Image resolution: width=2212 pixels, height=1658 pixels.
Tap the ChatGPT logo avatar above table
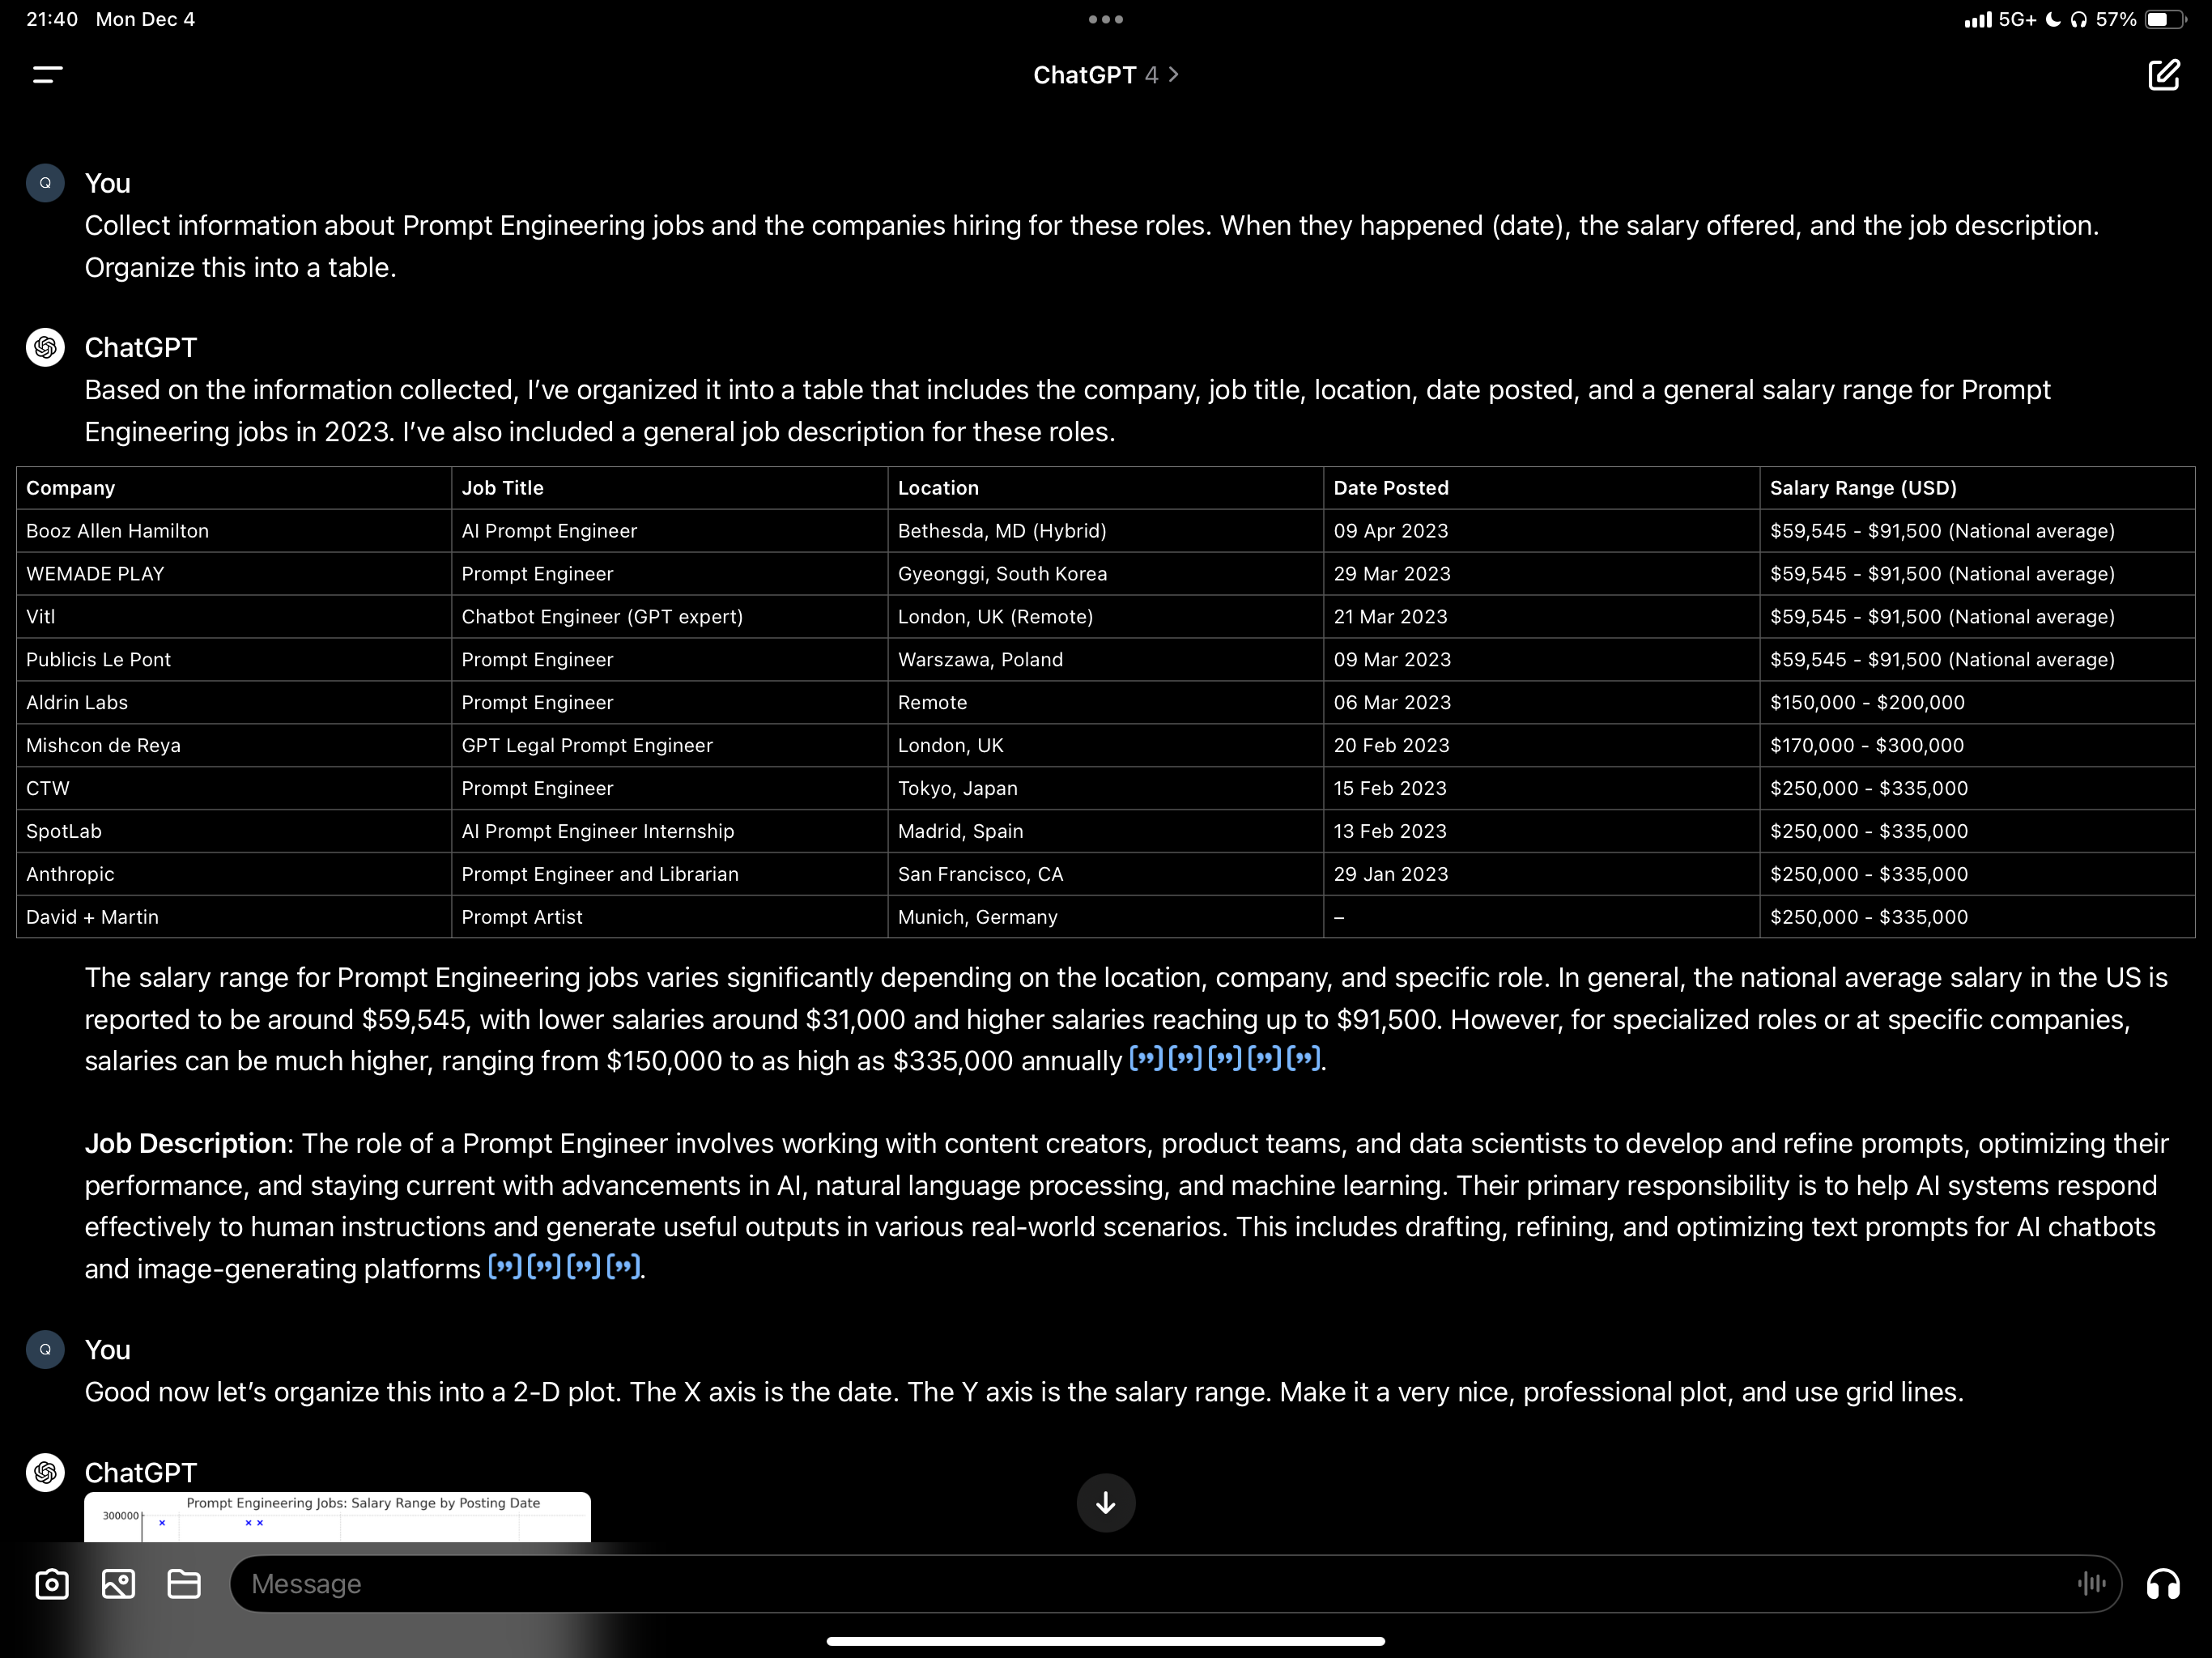coord(45,348)
